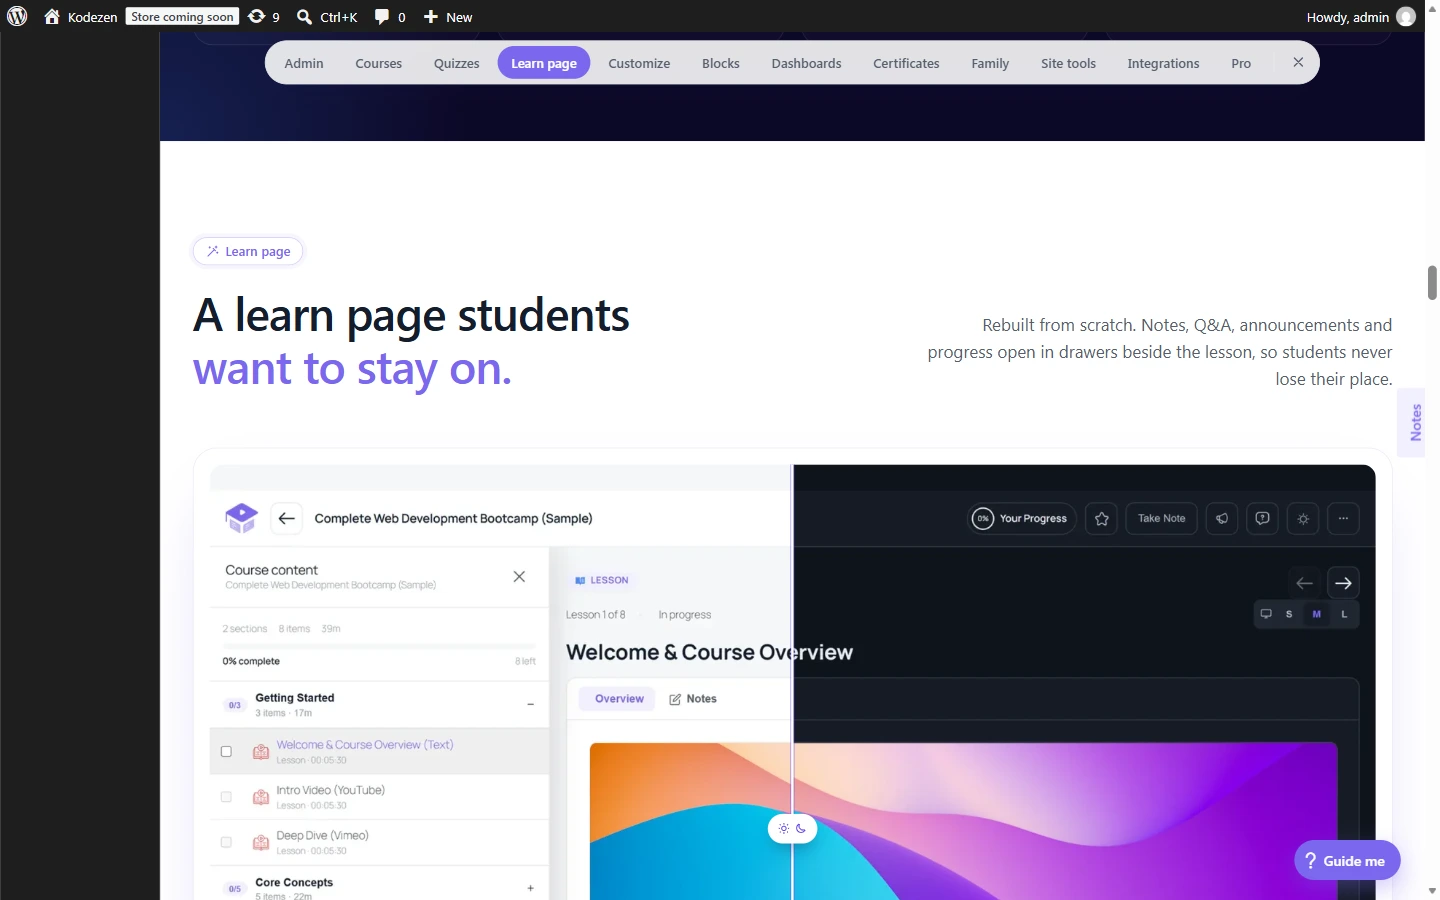Open the Quizzes nav tab
1440x900 pixels.
tap(457, 63)
